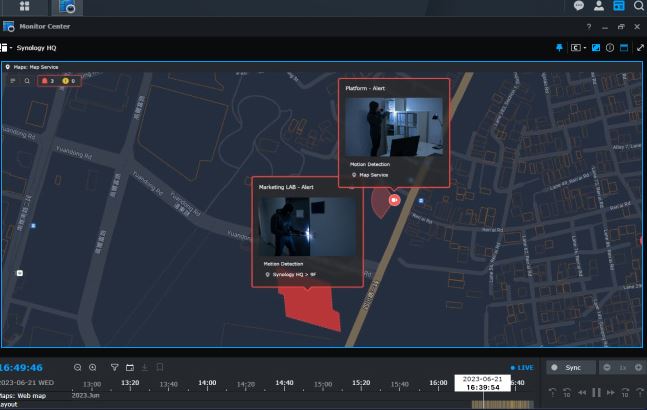Click the 16:49:46 current time display

coord(21,368)
